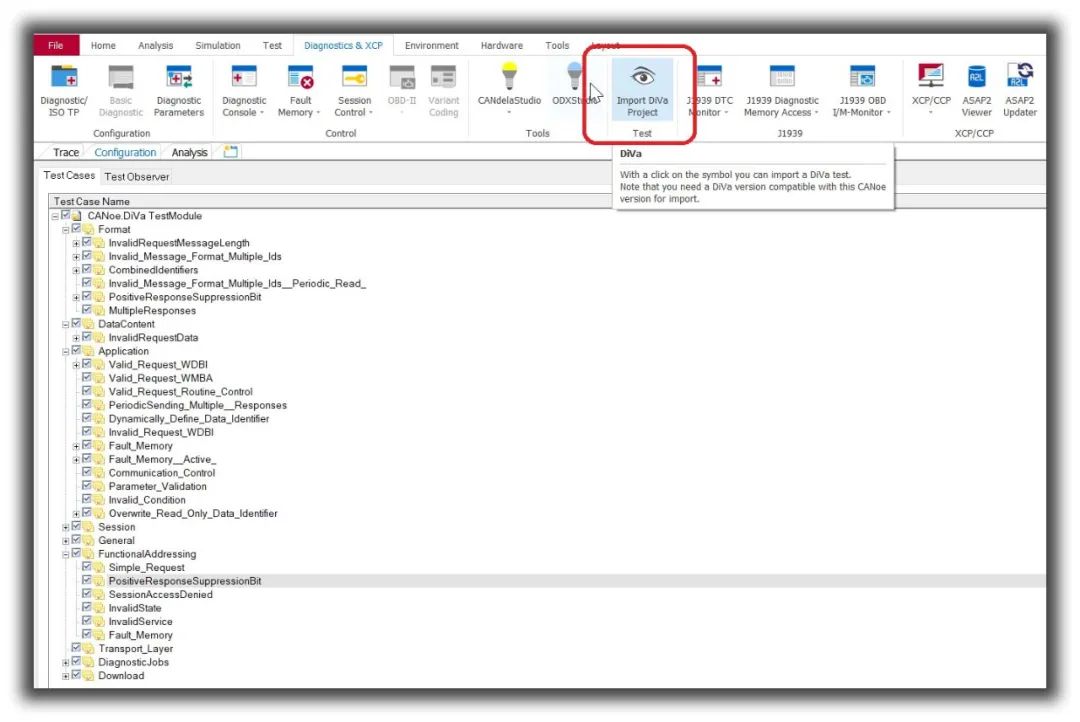Select the Parameter_Validation test case
Image resolution: width=1080 pixels, height=722 pixels.
pos(157,486)
